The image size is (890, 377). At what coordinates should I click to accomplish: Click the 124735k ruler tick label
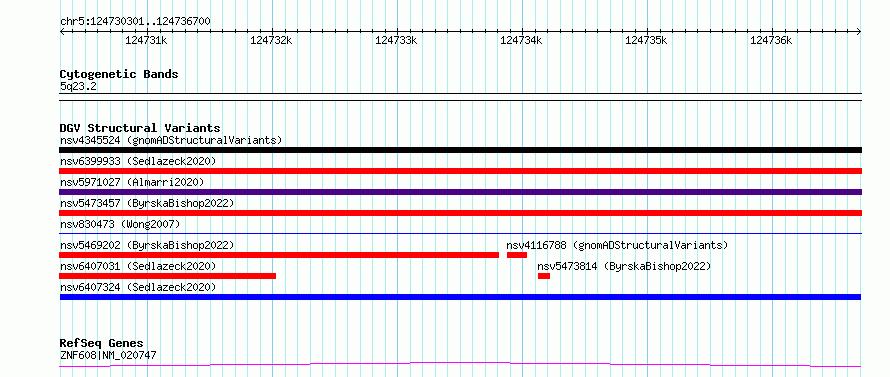pos(646,40)
